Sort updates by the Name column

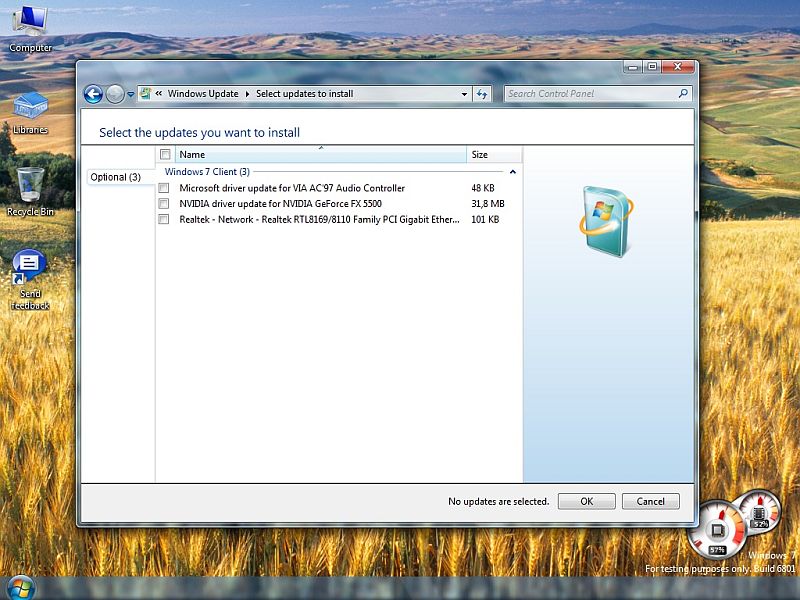point(321,155)
